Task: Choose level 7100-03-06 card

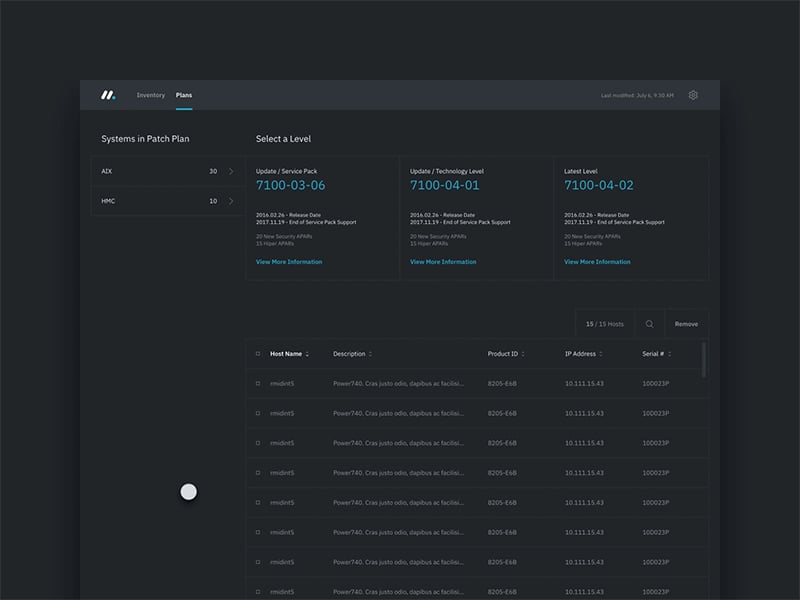Action: pyautogui.click(x=322, y=218)
